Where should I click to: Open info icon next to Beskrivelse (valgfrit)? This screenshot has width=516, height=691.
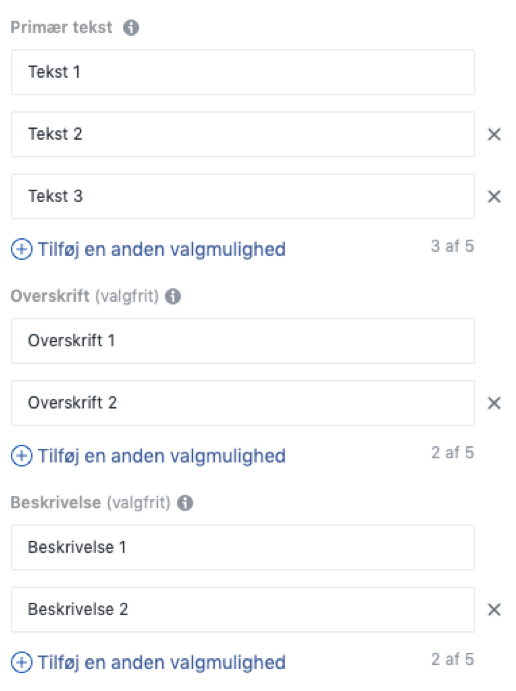click(x=185, y=503)
